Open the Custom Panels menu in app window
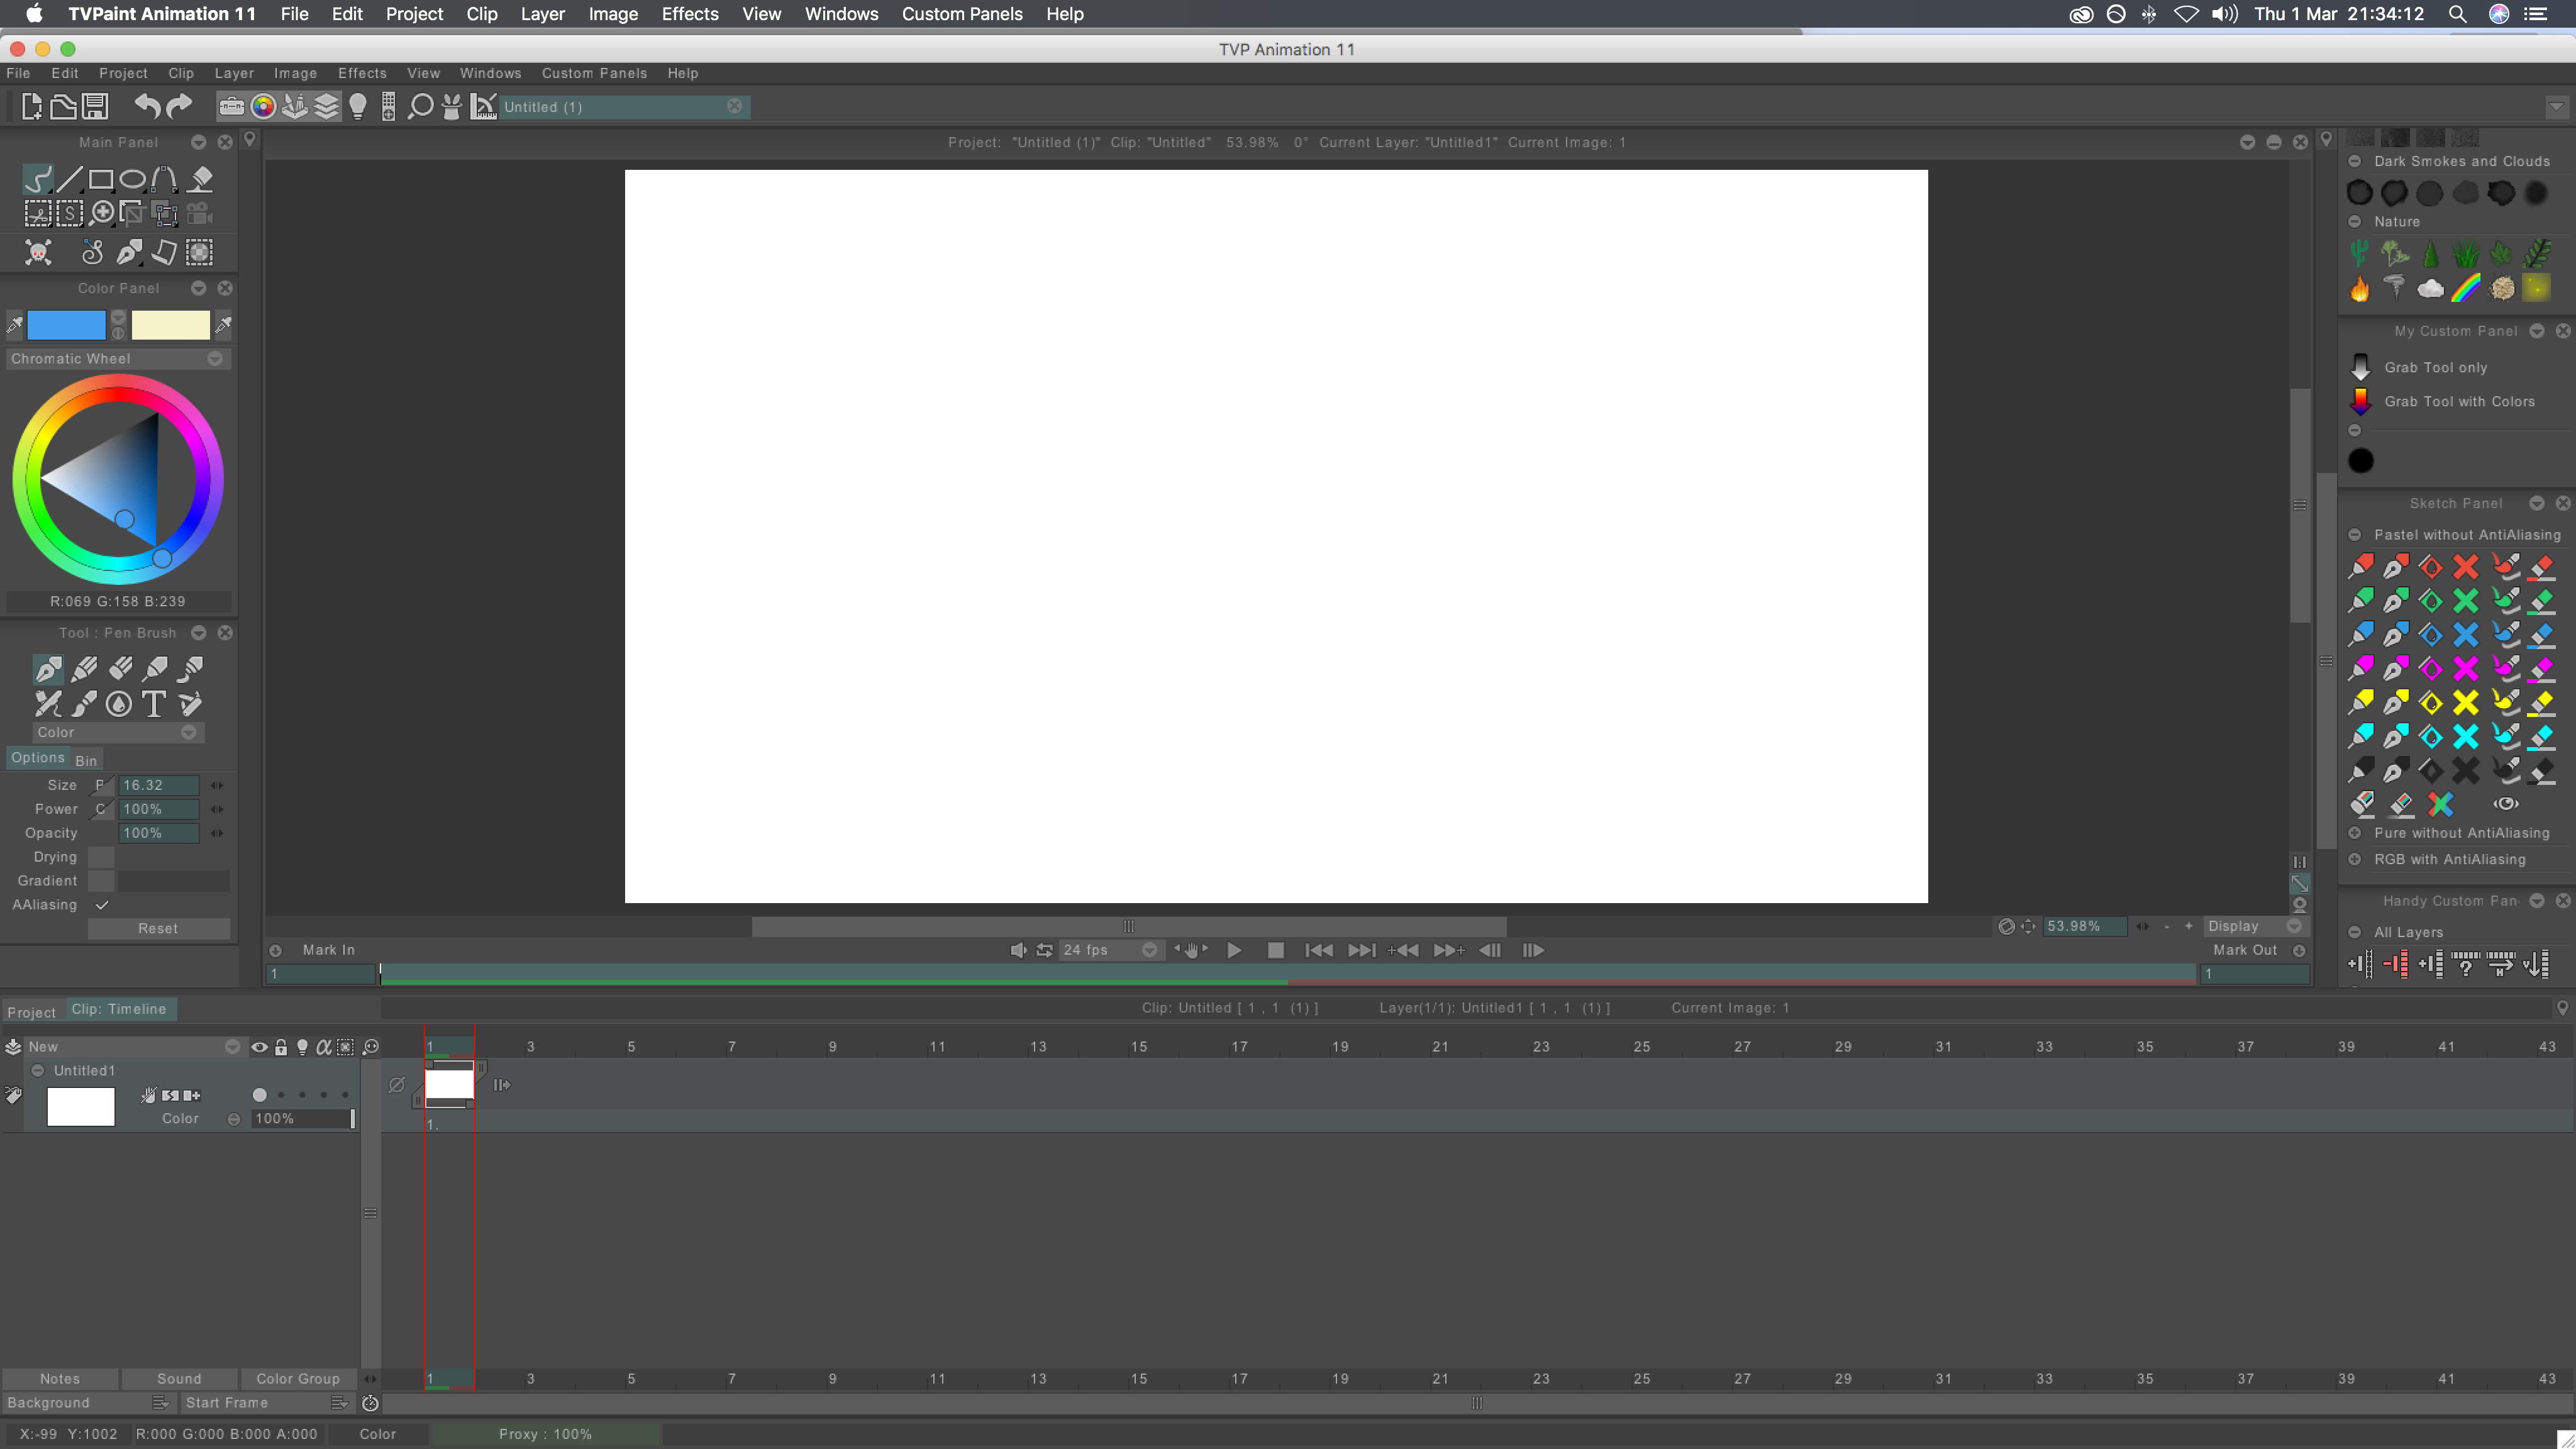This screenshot has height=1449, width=2576. click(594, 73)
